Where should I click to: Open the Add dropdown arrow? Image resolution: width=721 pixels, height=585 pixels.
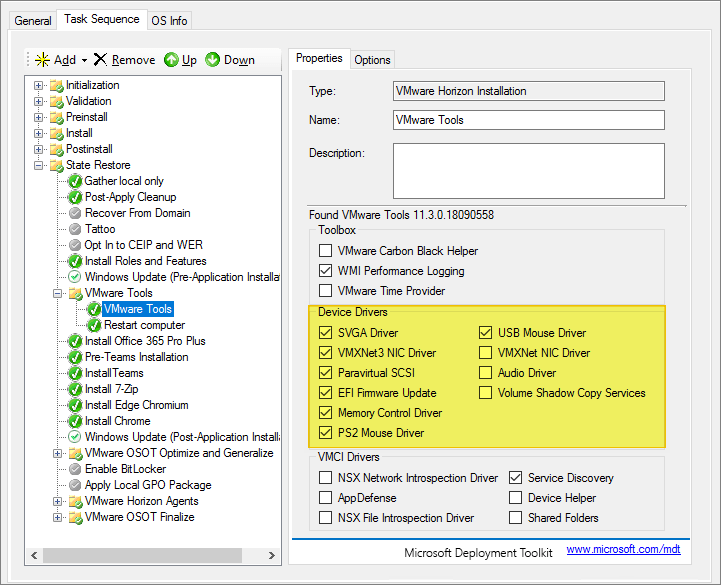click(84, 61)
